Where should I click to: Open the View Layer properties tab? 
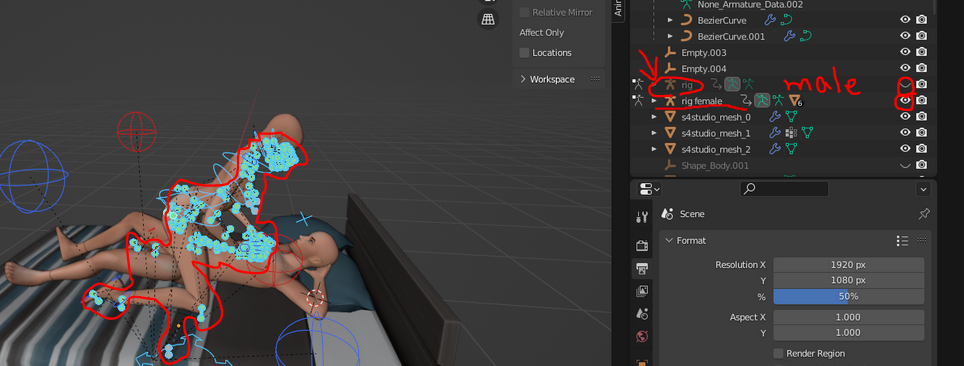642,290
